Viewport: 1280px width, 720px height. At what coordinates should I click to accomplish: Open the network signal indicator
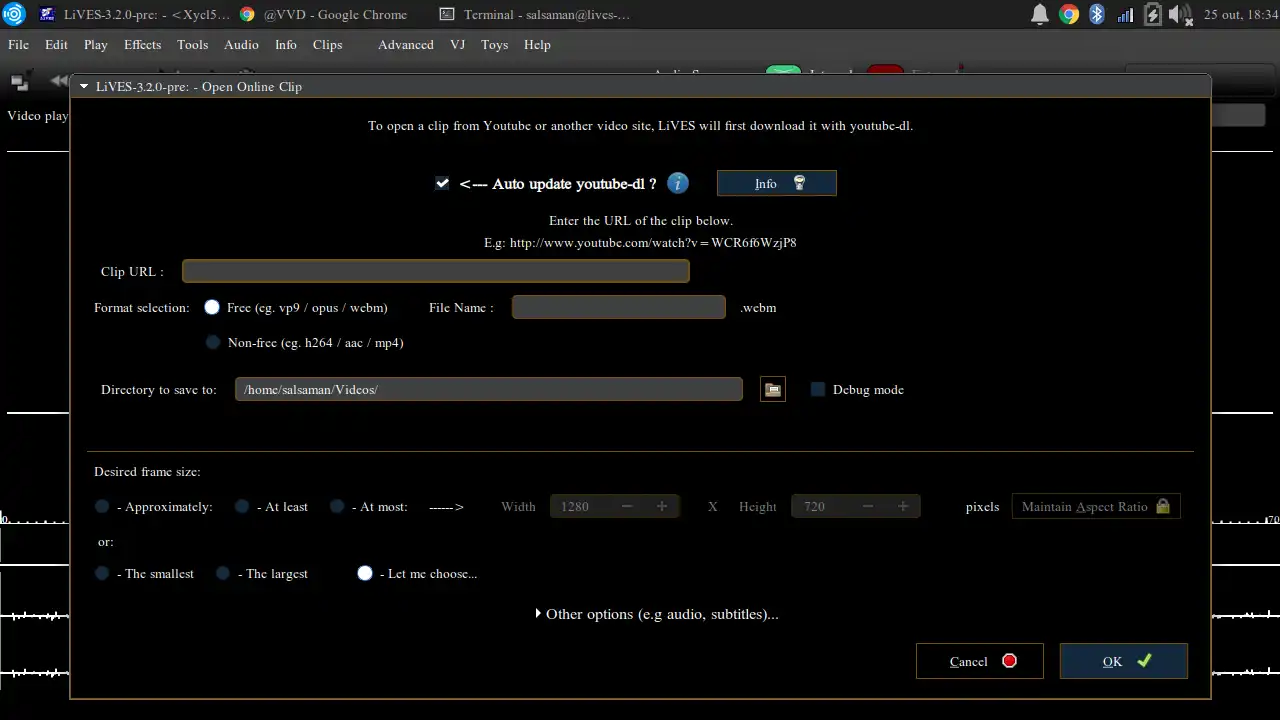[x=1125, y=14]
